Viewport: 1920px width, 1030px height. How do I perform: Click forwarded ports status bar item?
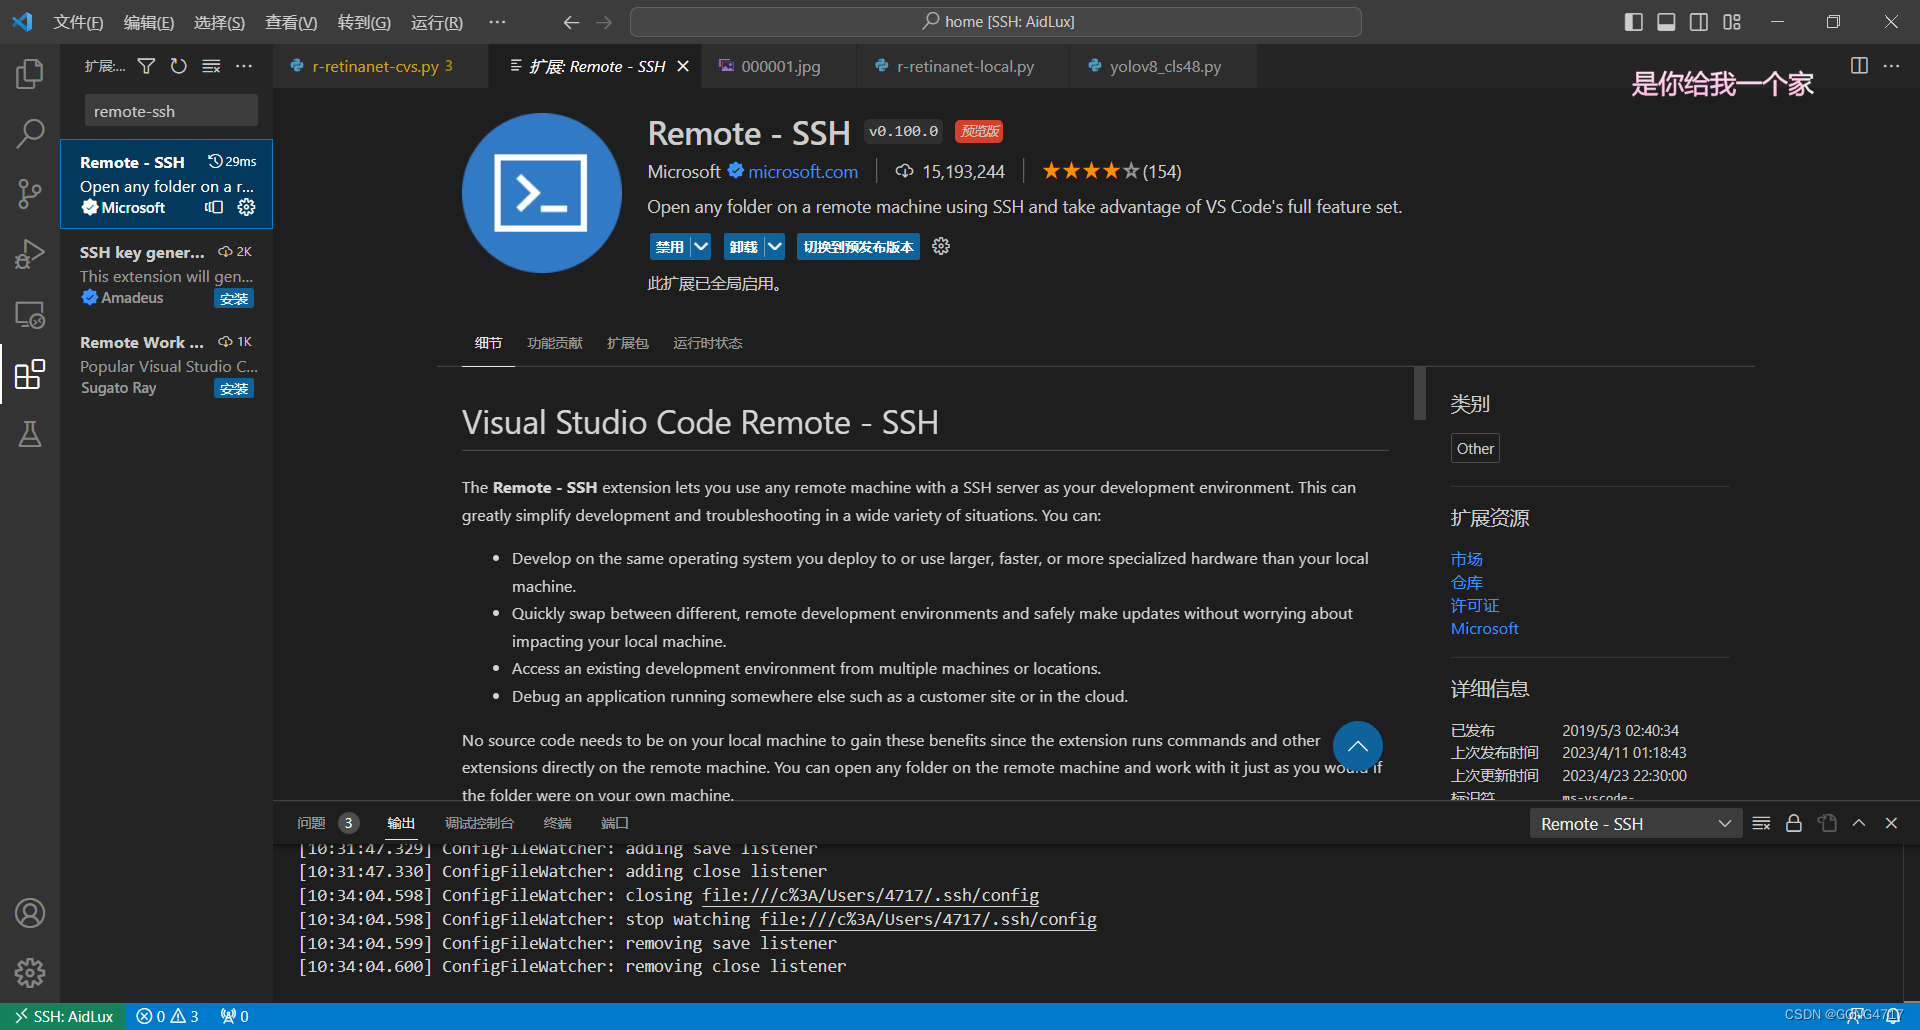point(235,1016)
